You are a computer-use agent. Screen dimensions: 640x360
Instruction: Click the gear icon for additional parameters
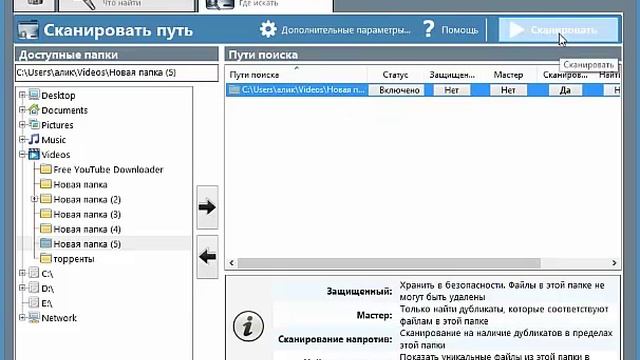[268, 29]
